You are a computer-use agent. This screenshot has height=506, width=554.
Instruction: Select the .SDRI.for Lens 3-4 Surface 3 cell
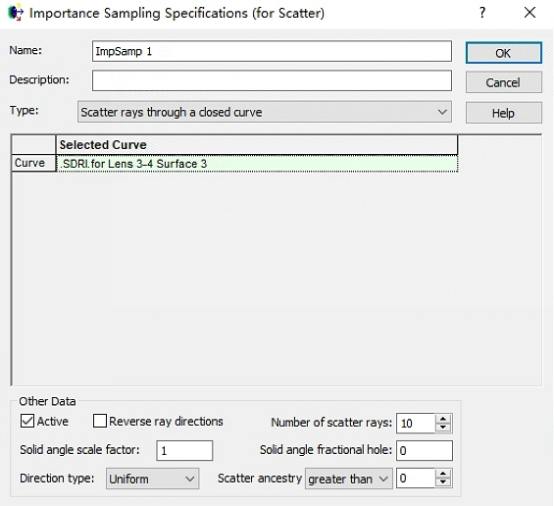257,164
